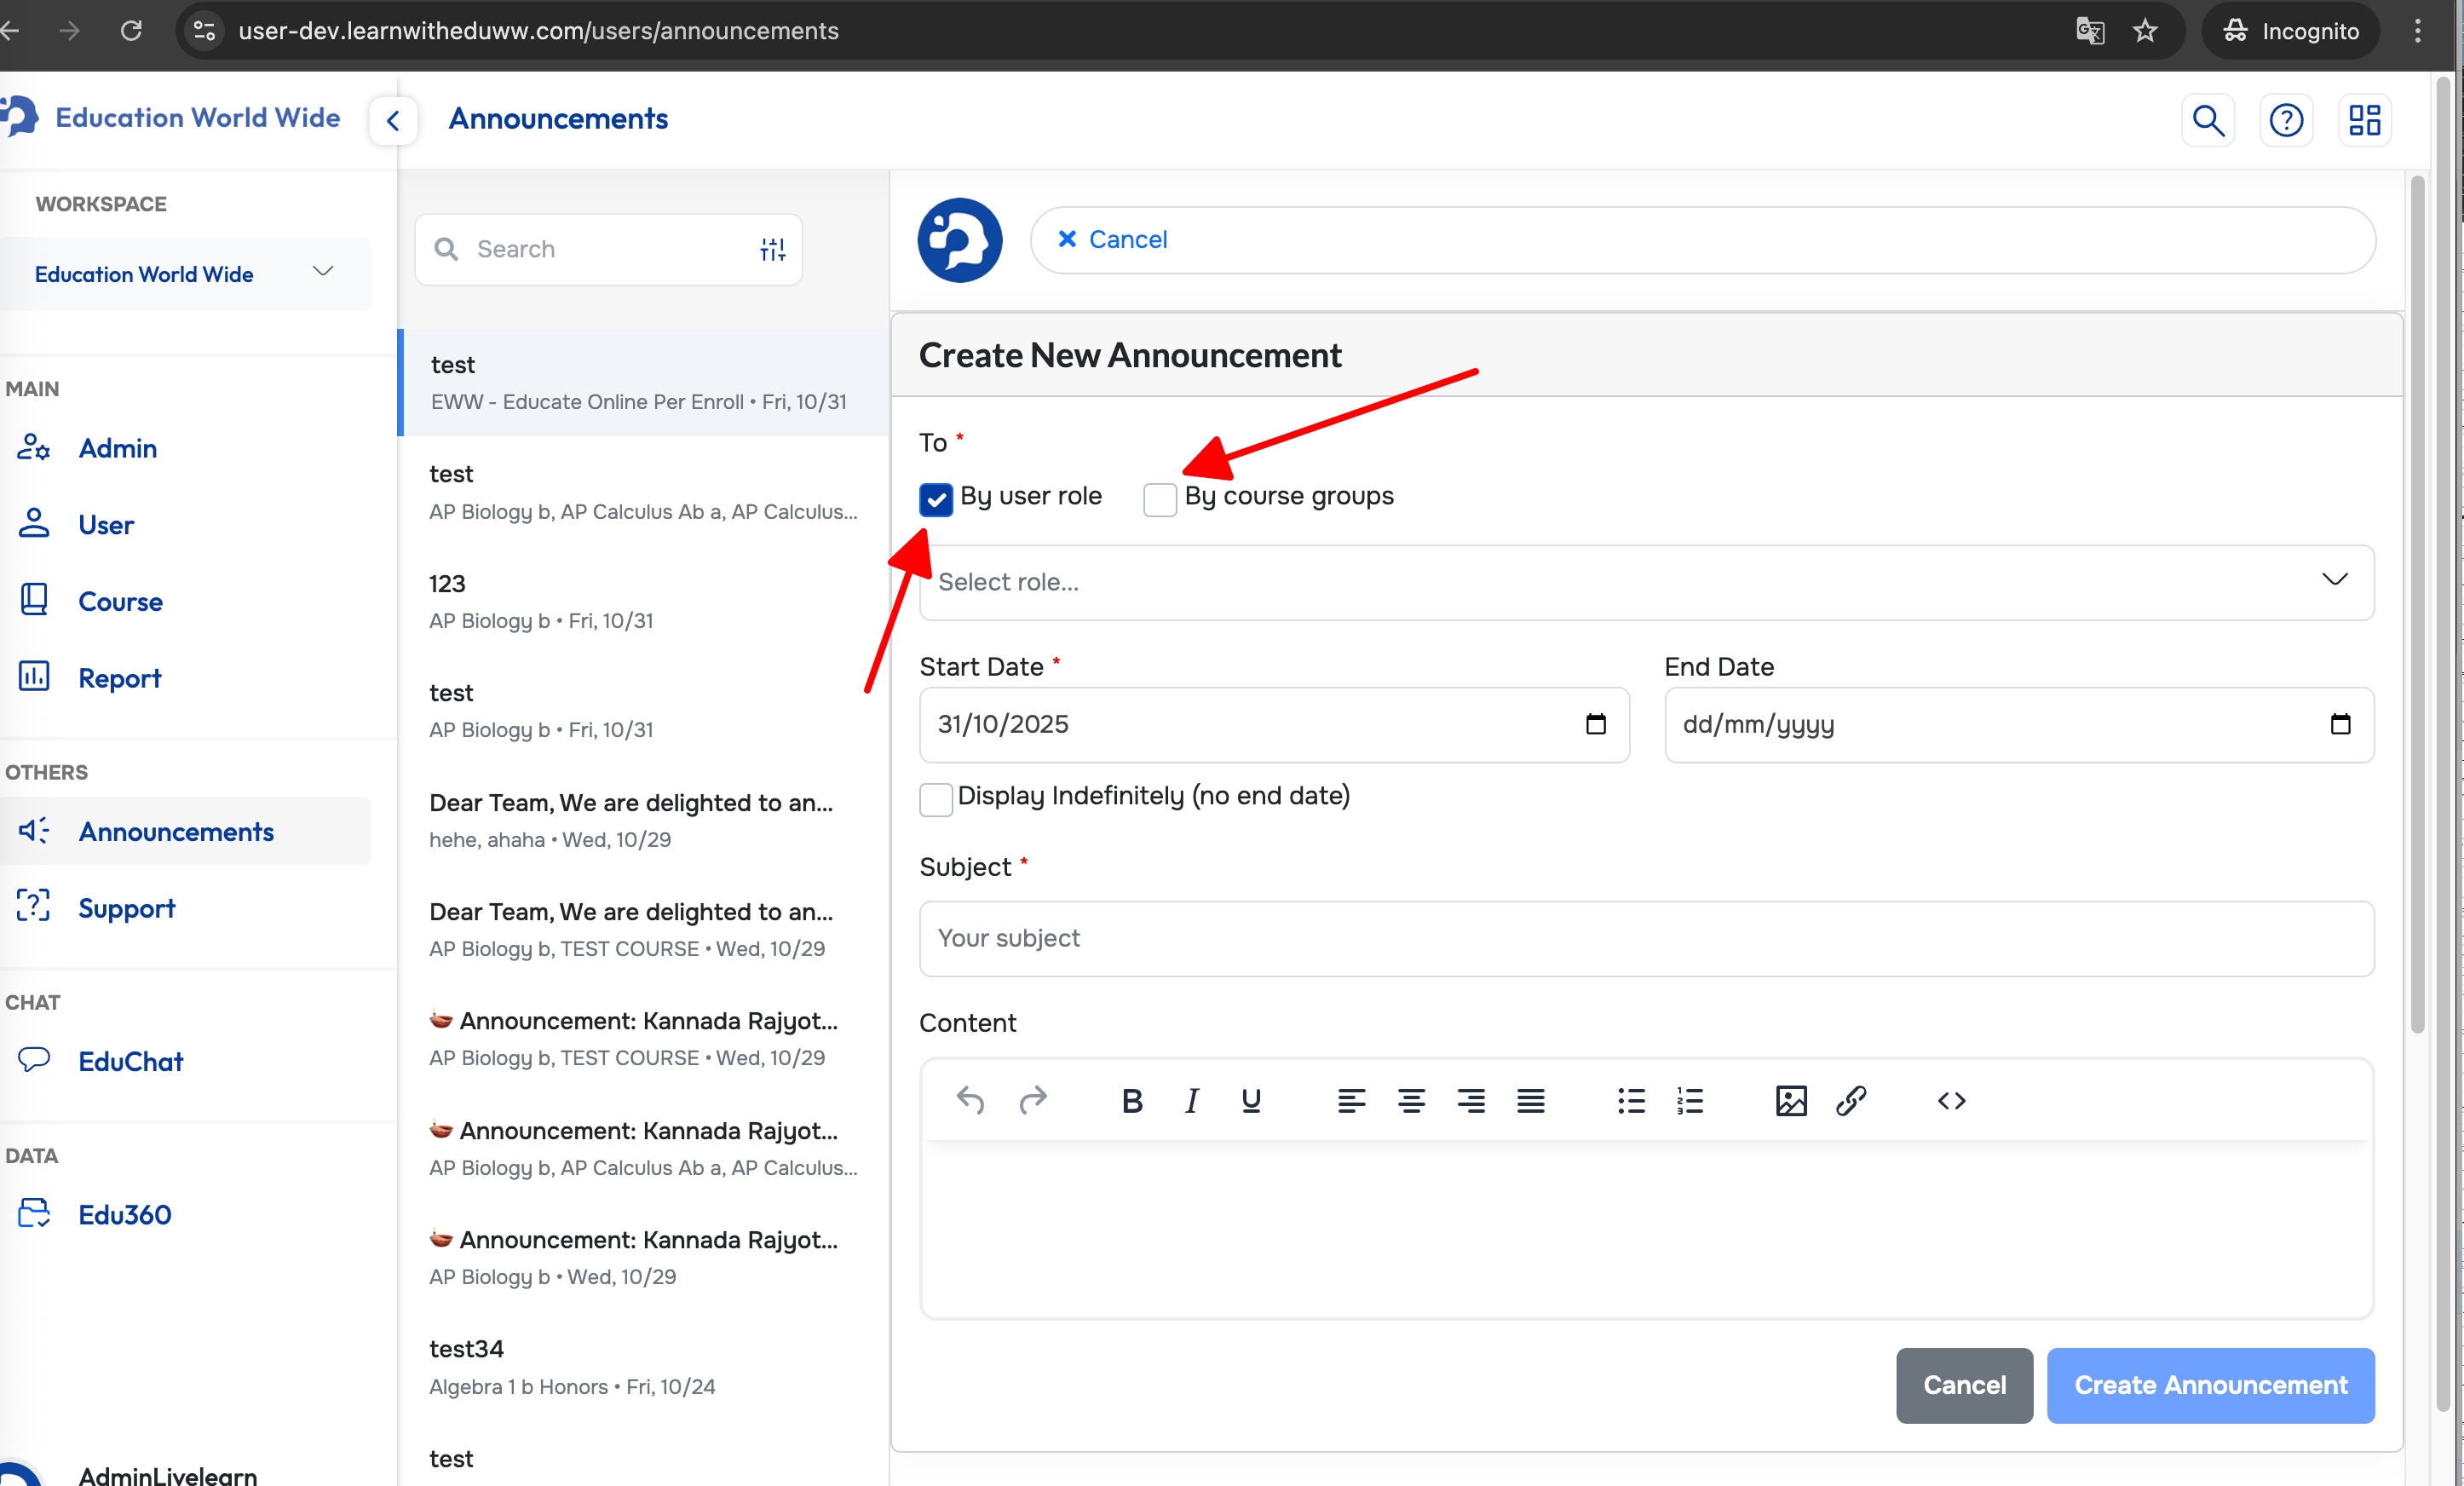Check Display Indefinitely (no end date)
Viewport: 2464px width, 1486px height.
pyautogui.click(x=936, y=798)
